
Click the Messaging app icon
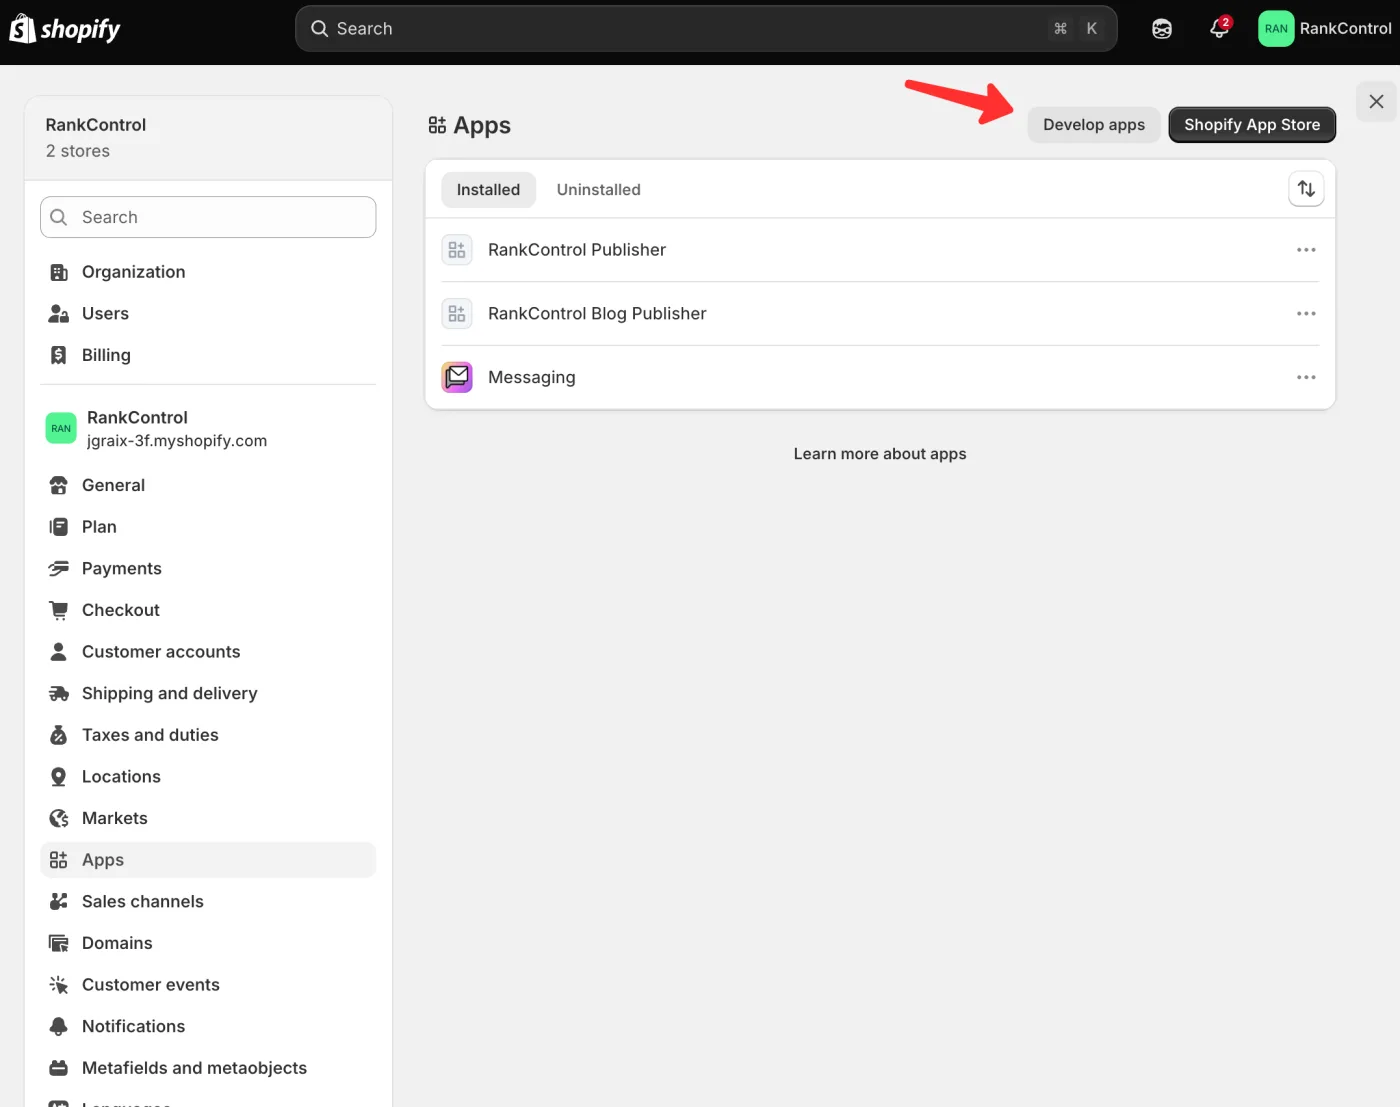pos(457,377)
